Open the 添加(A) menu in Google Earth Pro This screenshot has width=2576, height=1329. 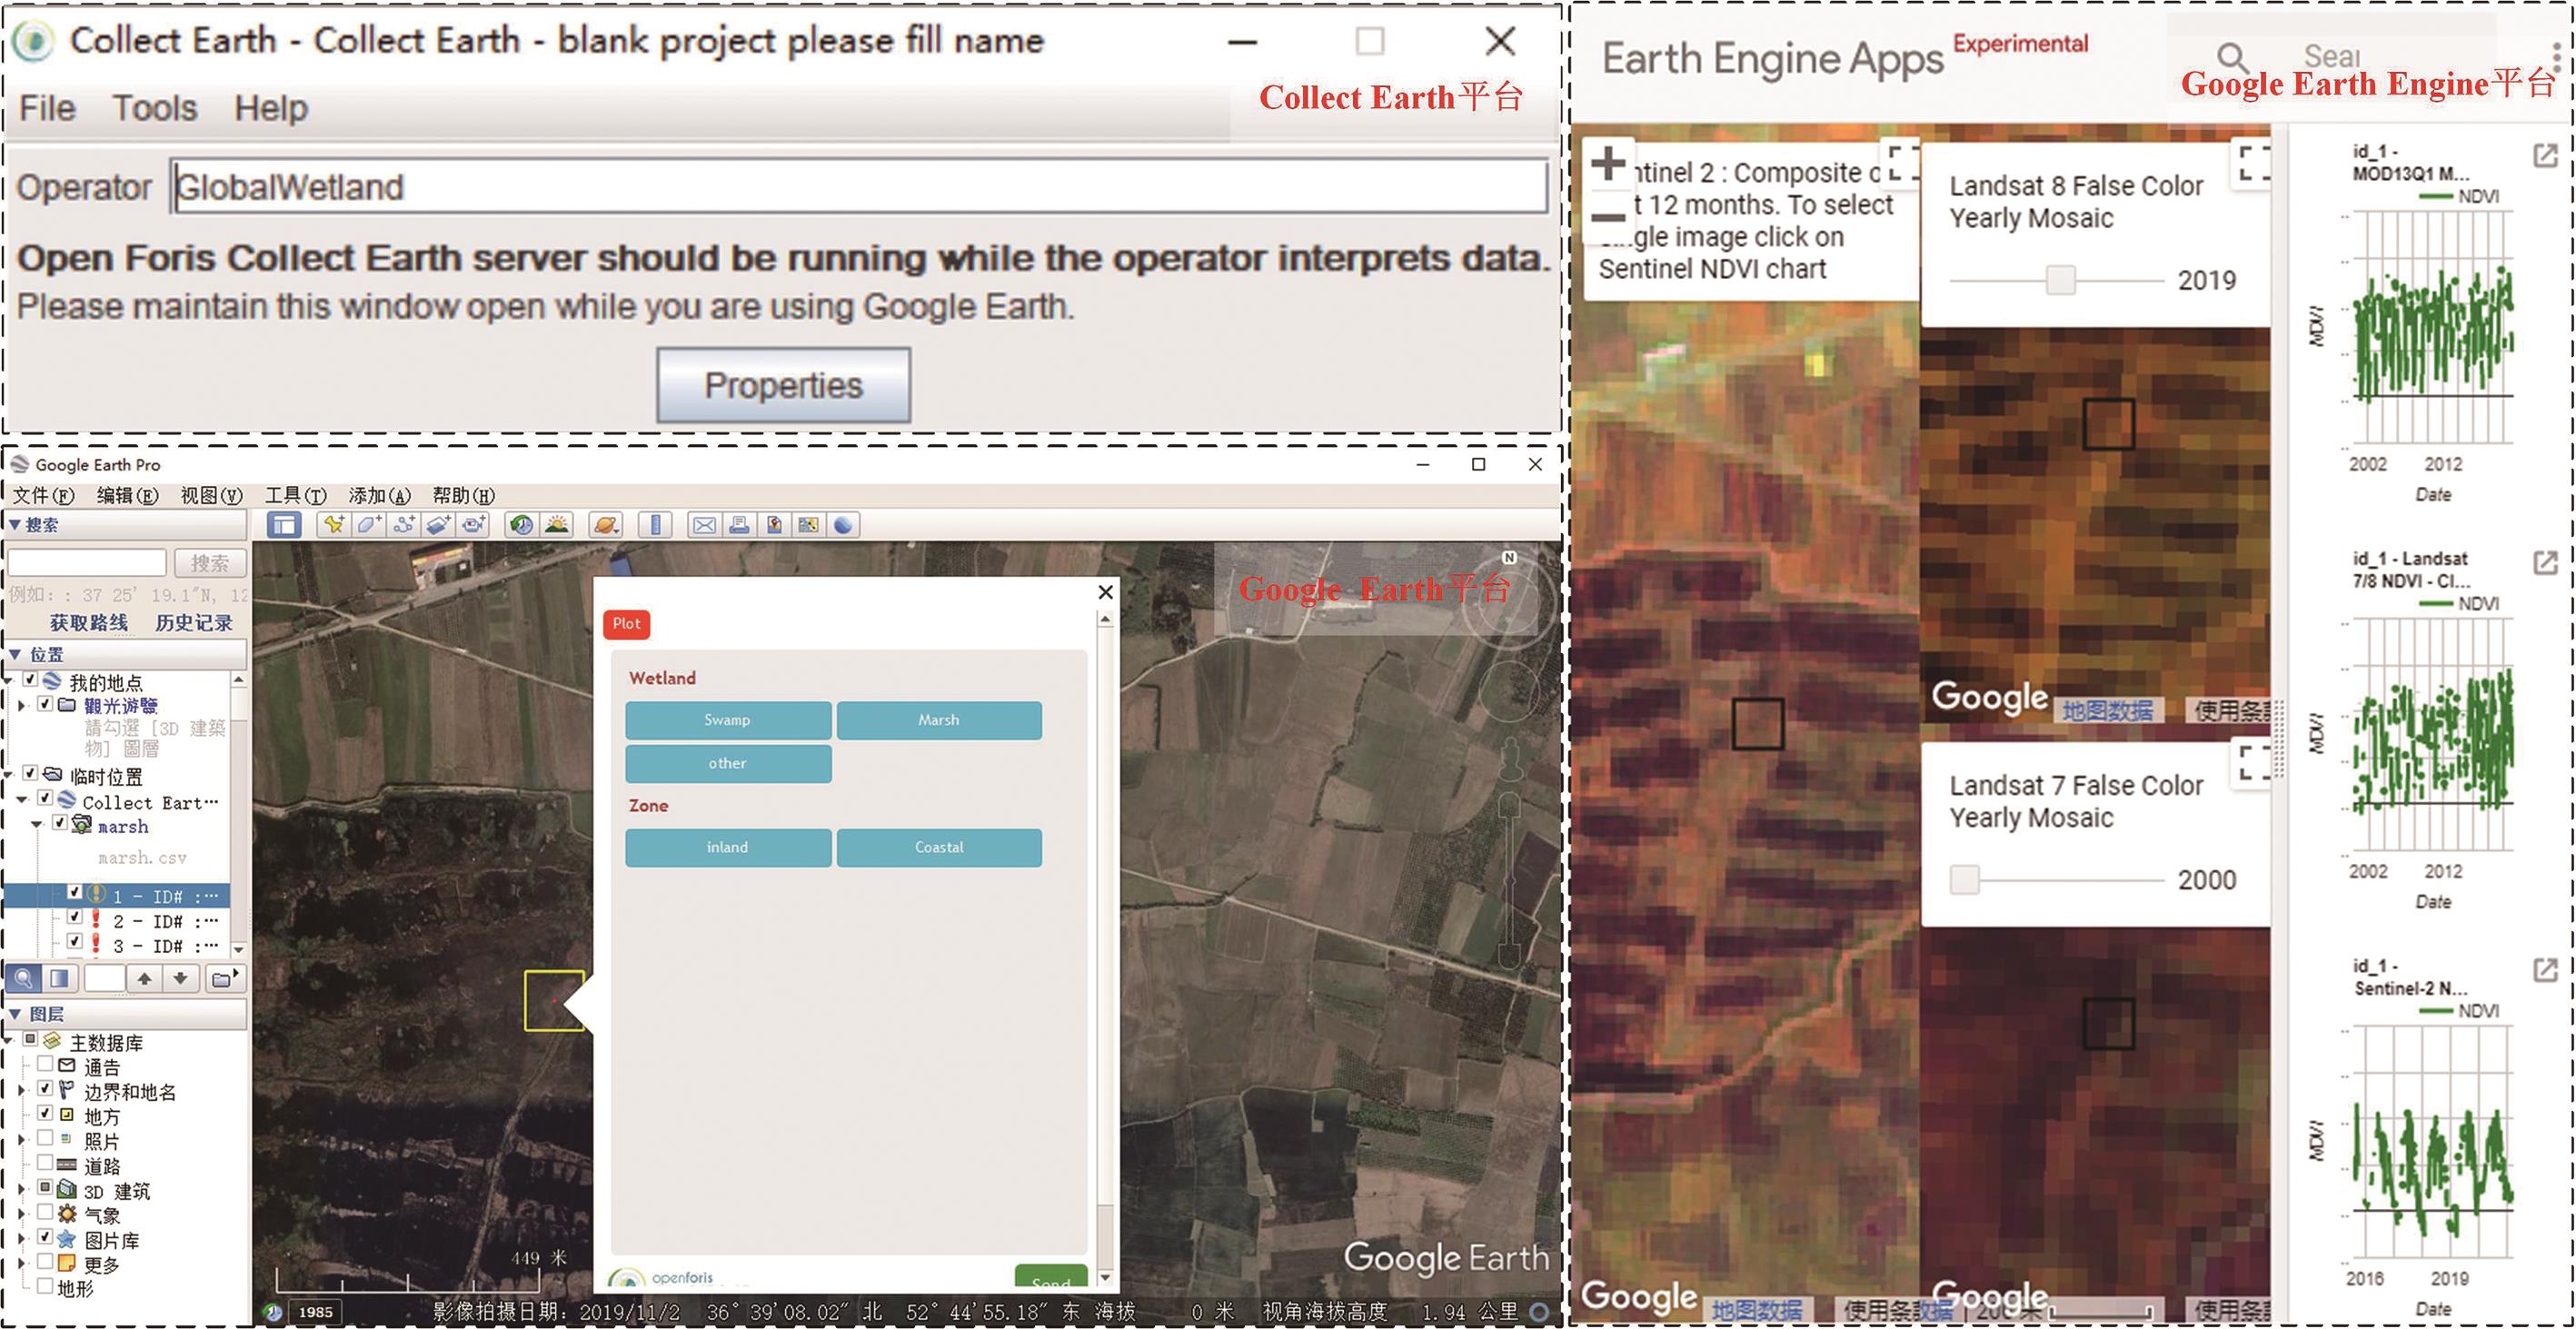click(380, 496)
